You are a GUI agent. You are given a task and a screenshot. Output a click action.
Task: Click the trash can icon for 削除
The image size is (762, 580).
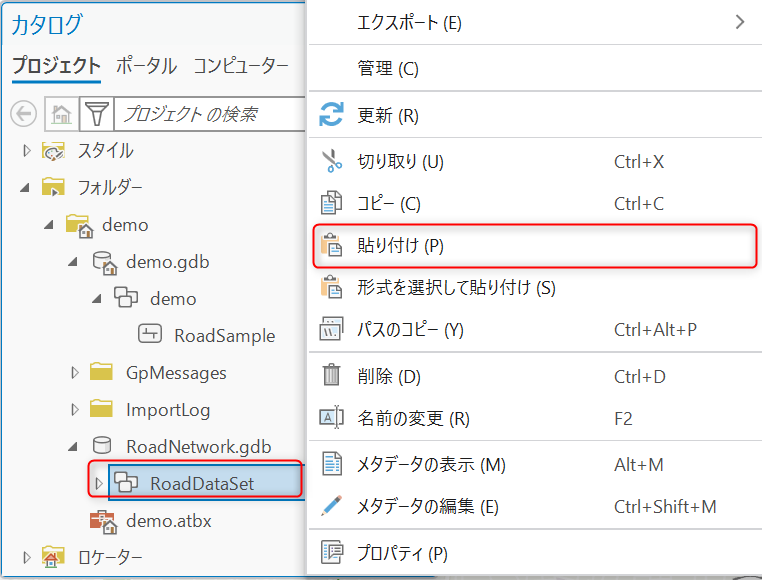[x=331, y=375]
